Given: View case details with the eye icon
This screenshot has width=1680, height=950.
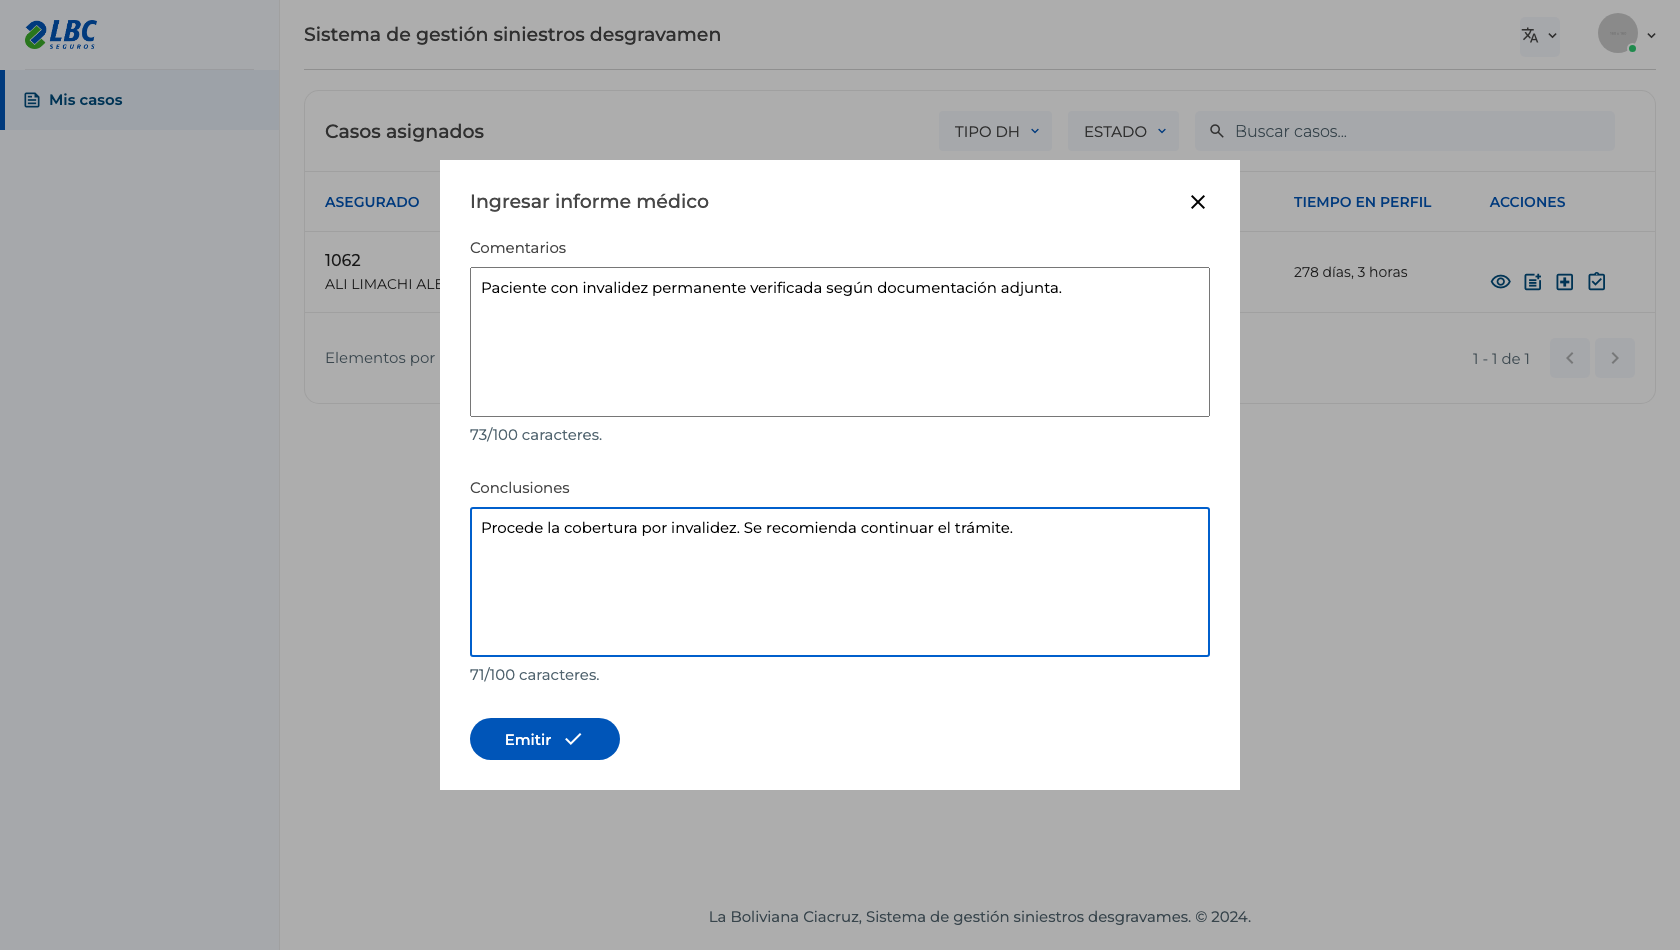Looking at the screenshot, I should [1501, 282].
